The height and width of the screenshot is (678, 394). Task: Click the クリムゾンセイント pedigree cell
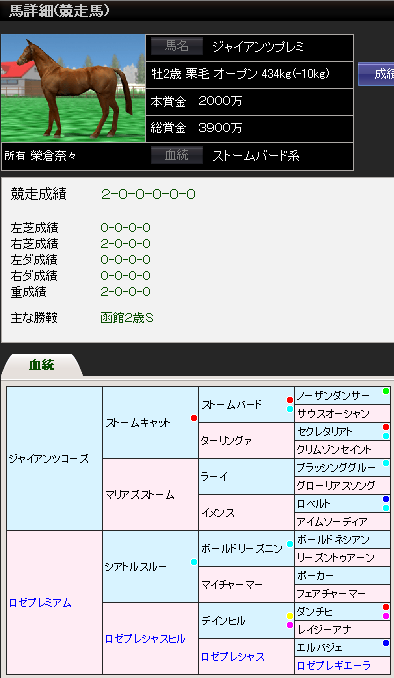coord(343,450)
